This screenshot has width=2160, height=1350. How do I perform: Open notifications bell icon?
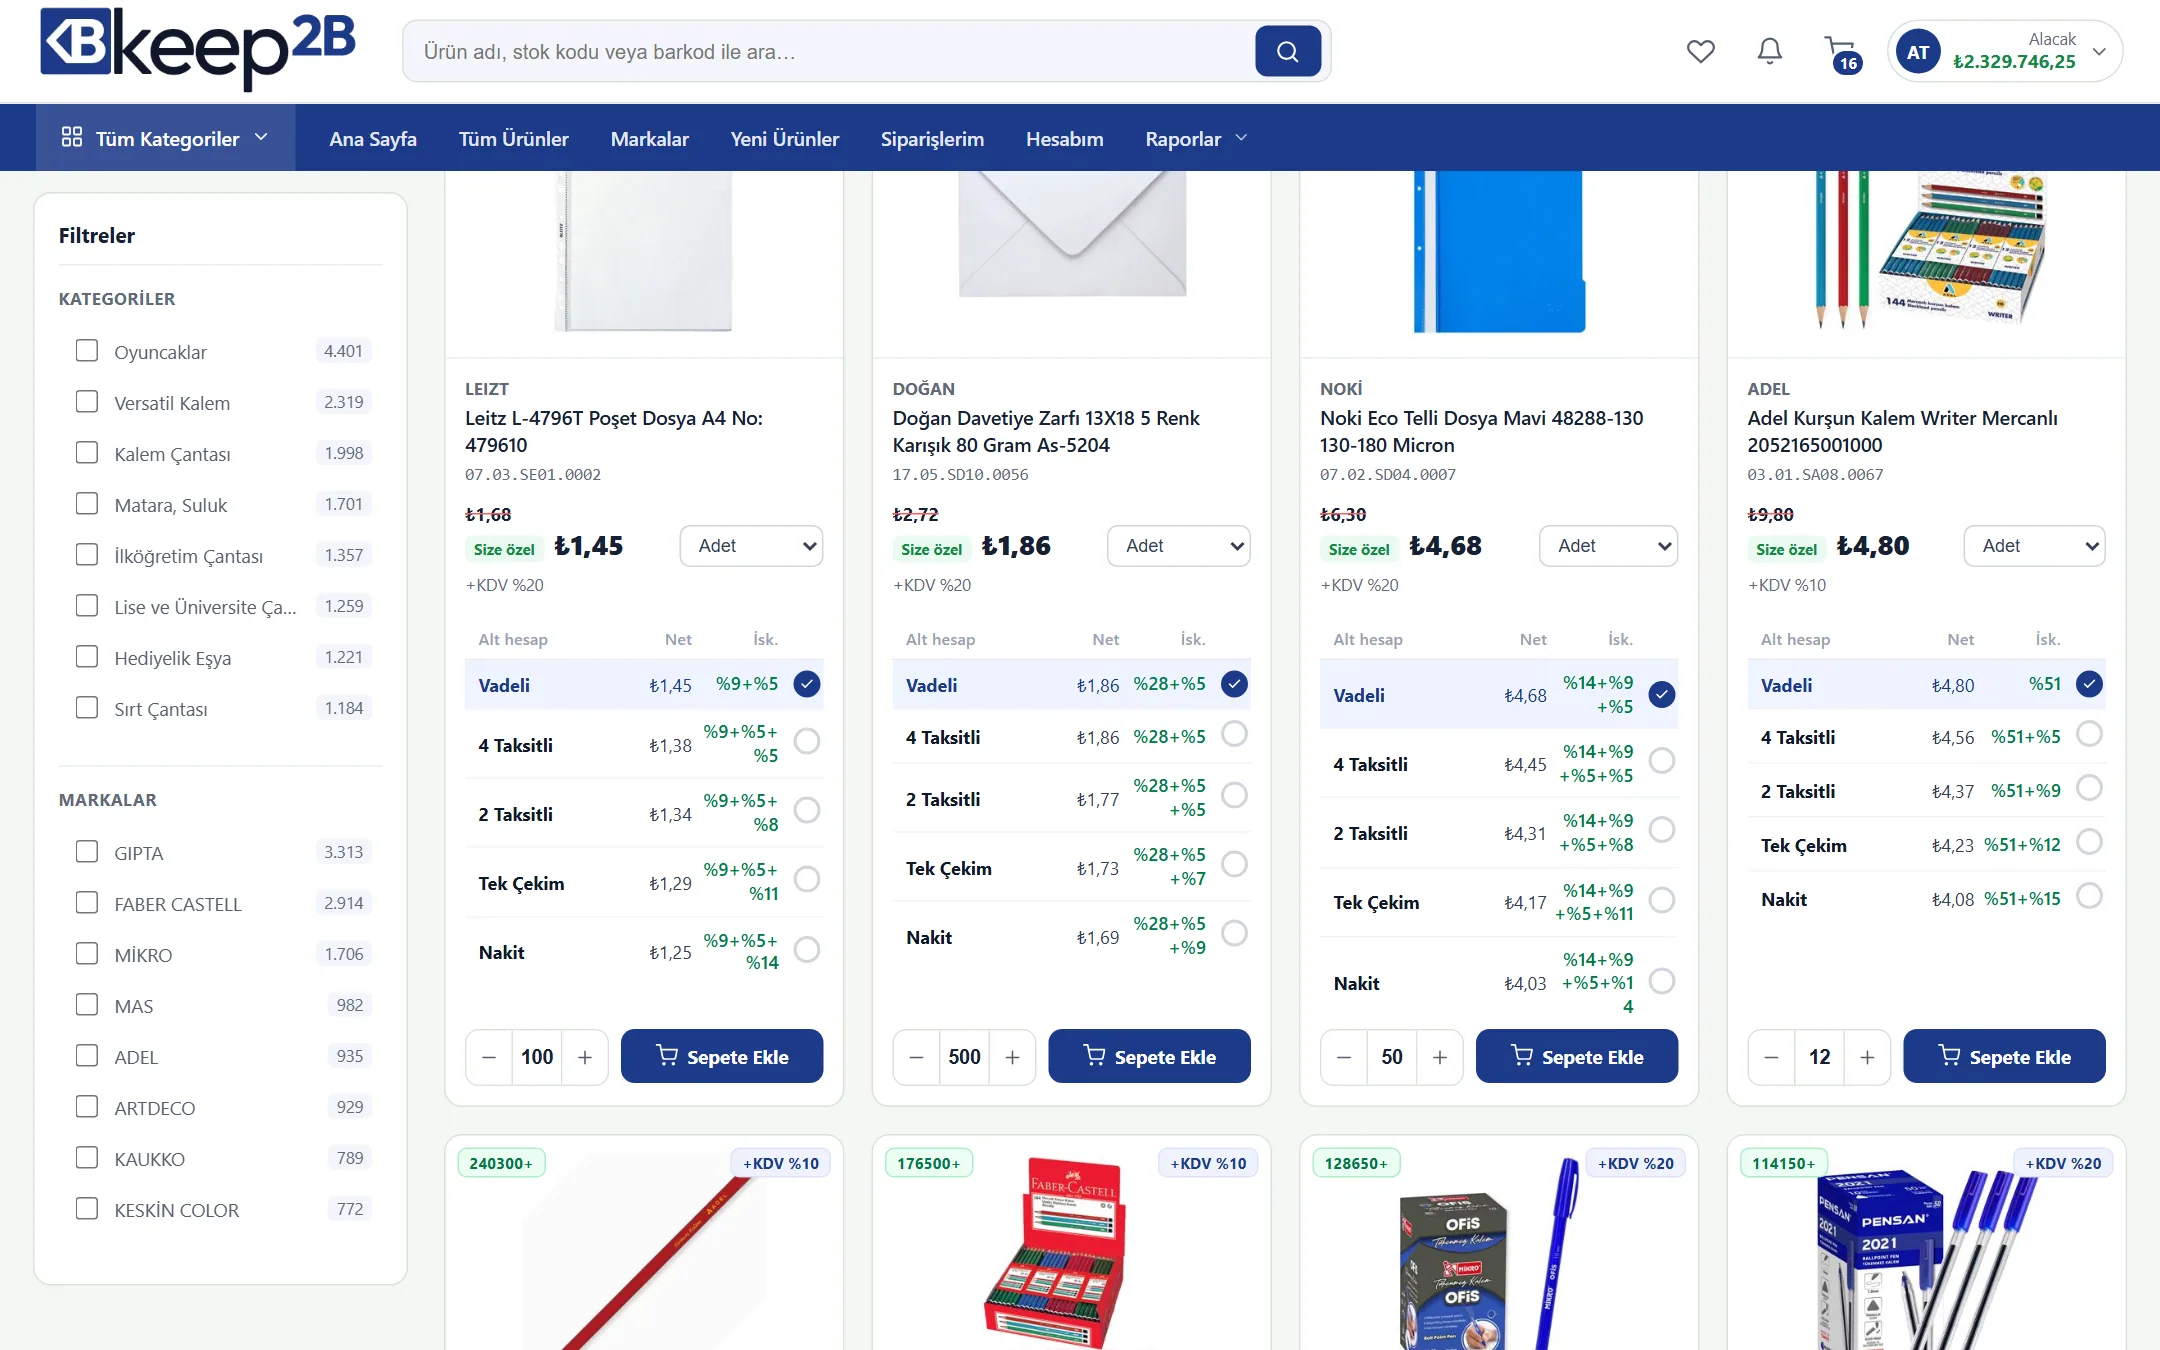click(1769, 51)
